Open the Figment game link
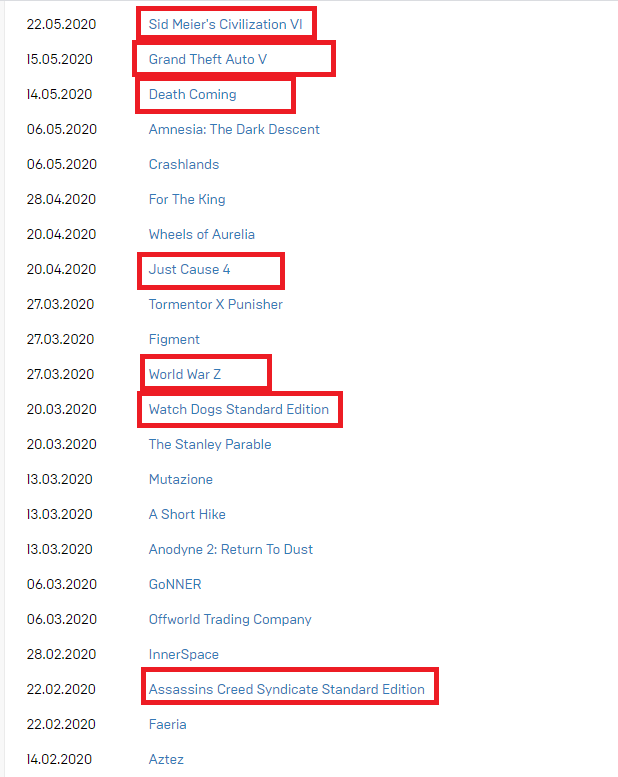618x777 pixels. coord(174,339)
